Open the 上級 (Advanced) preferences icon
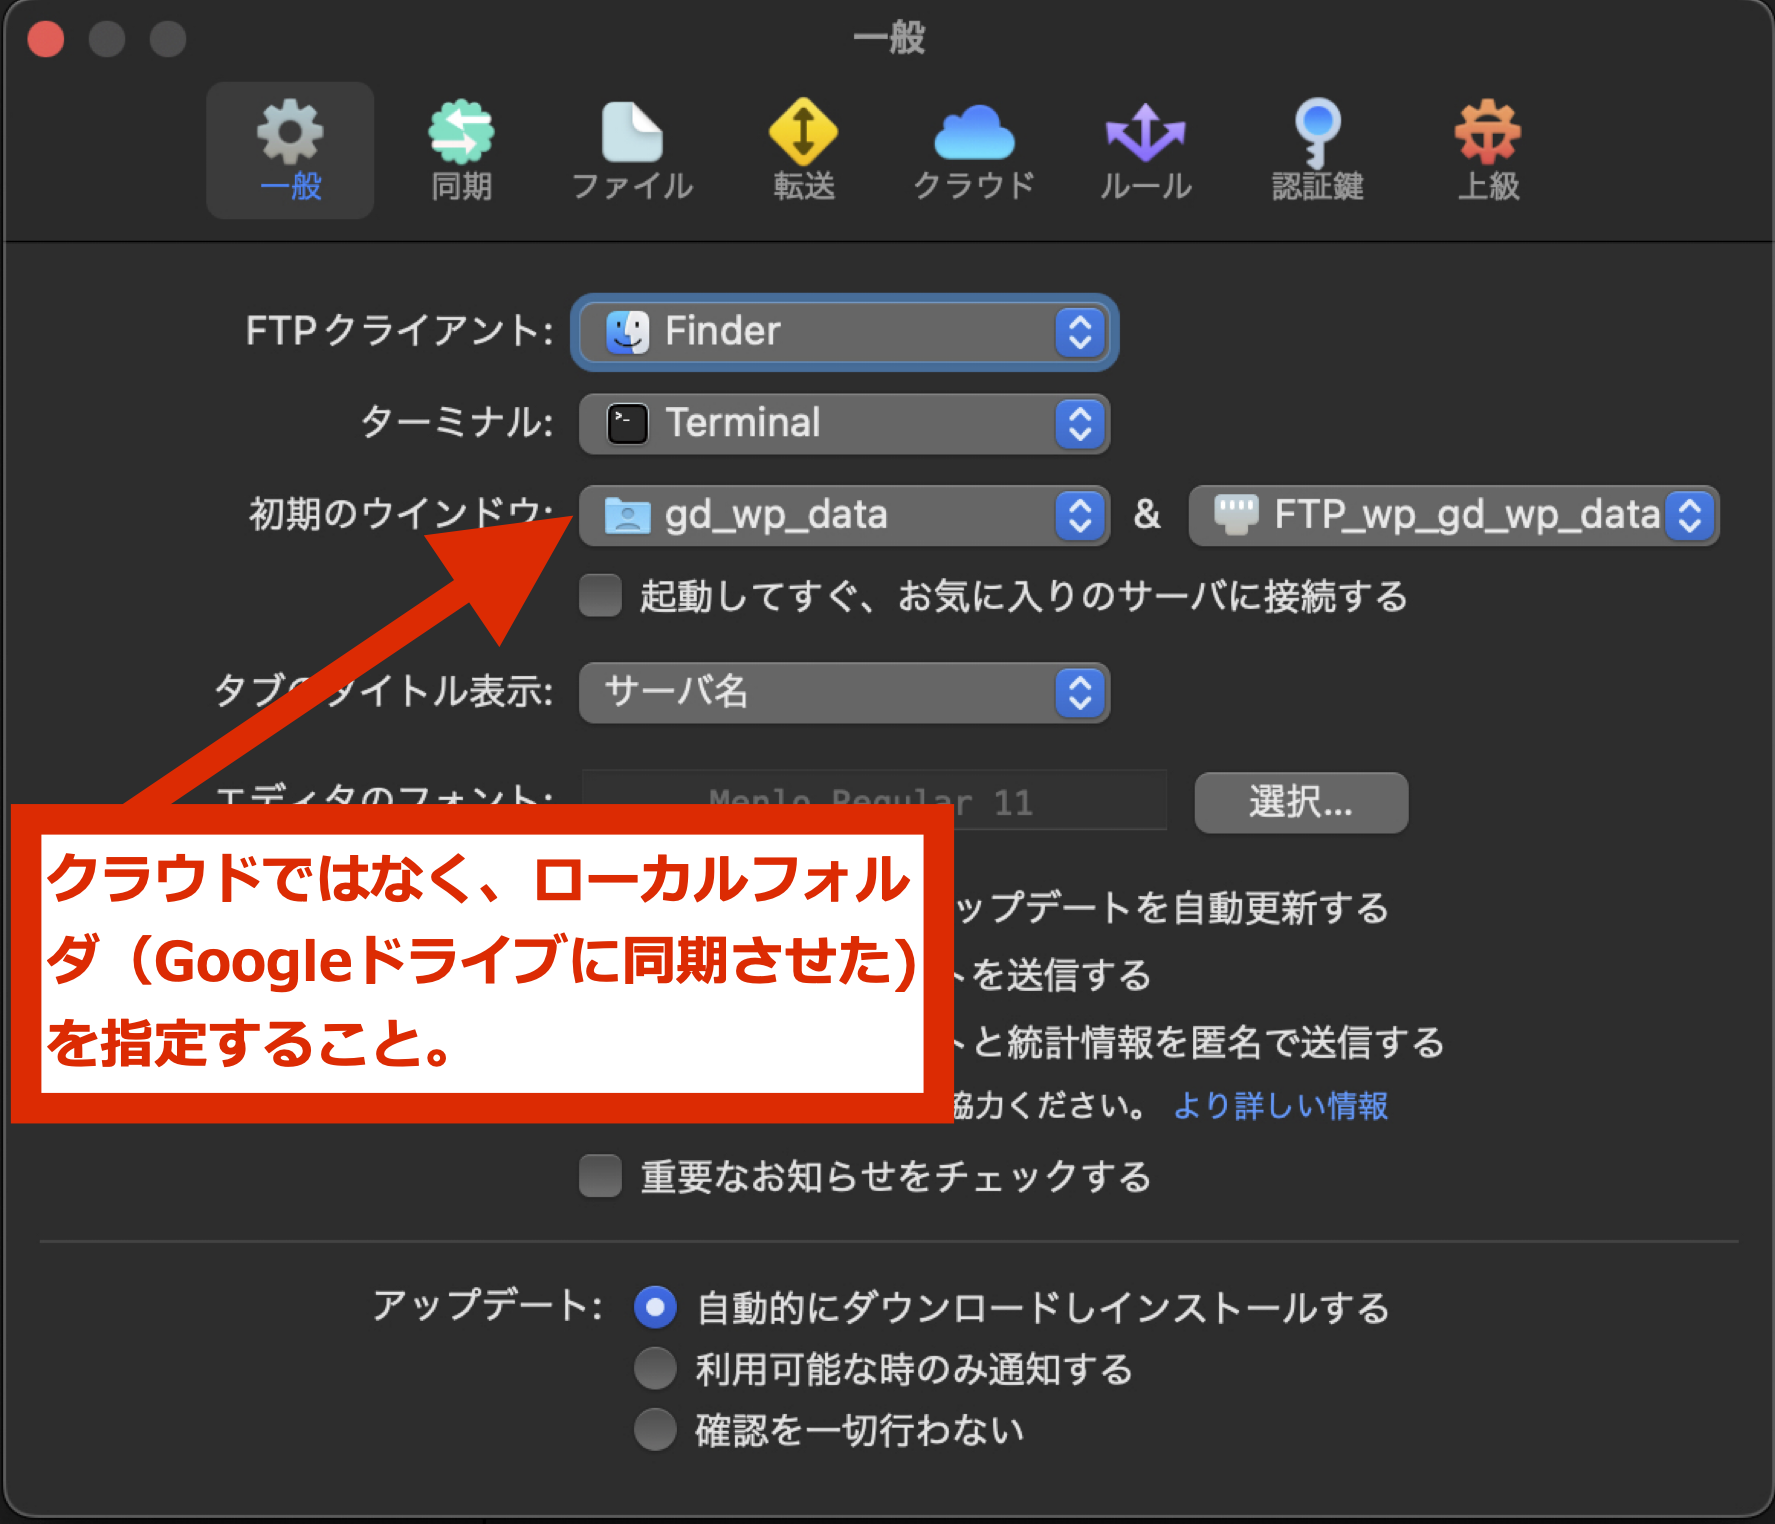 click(x=1488, y=150)
